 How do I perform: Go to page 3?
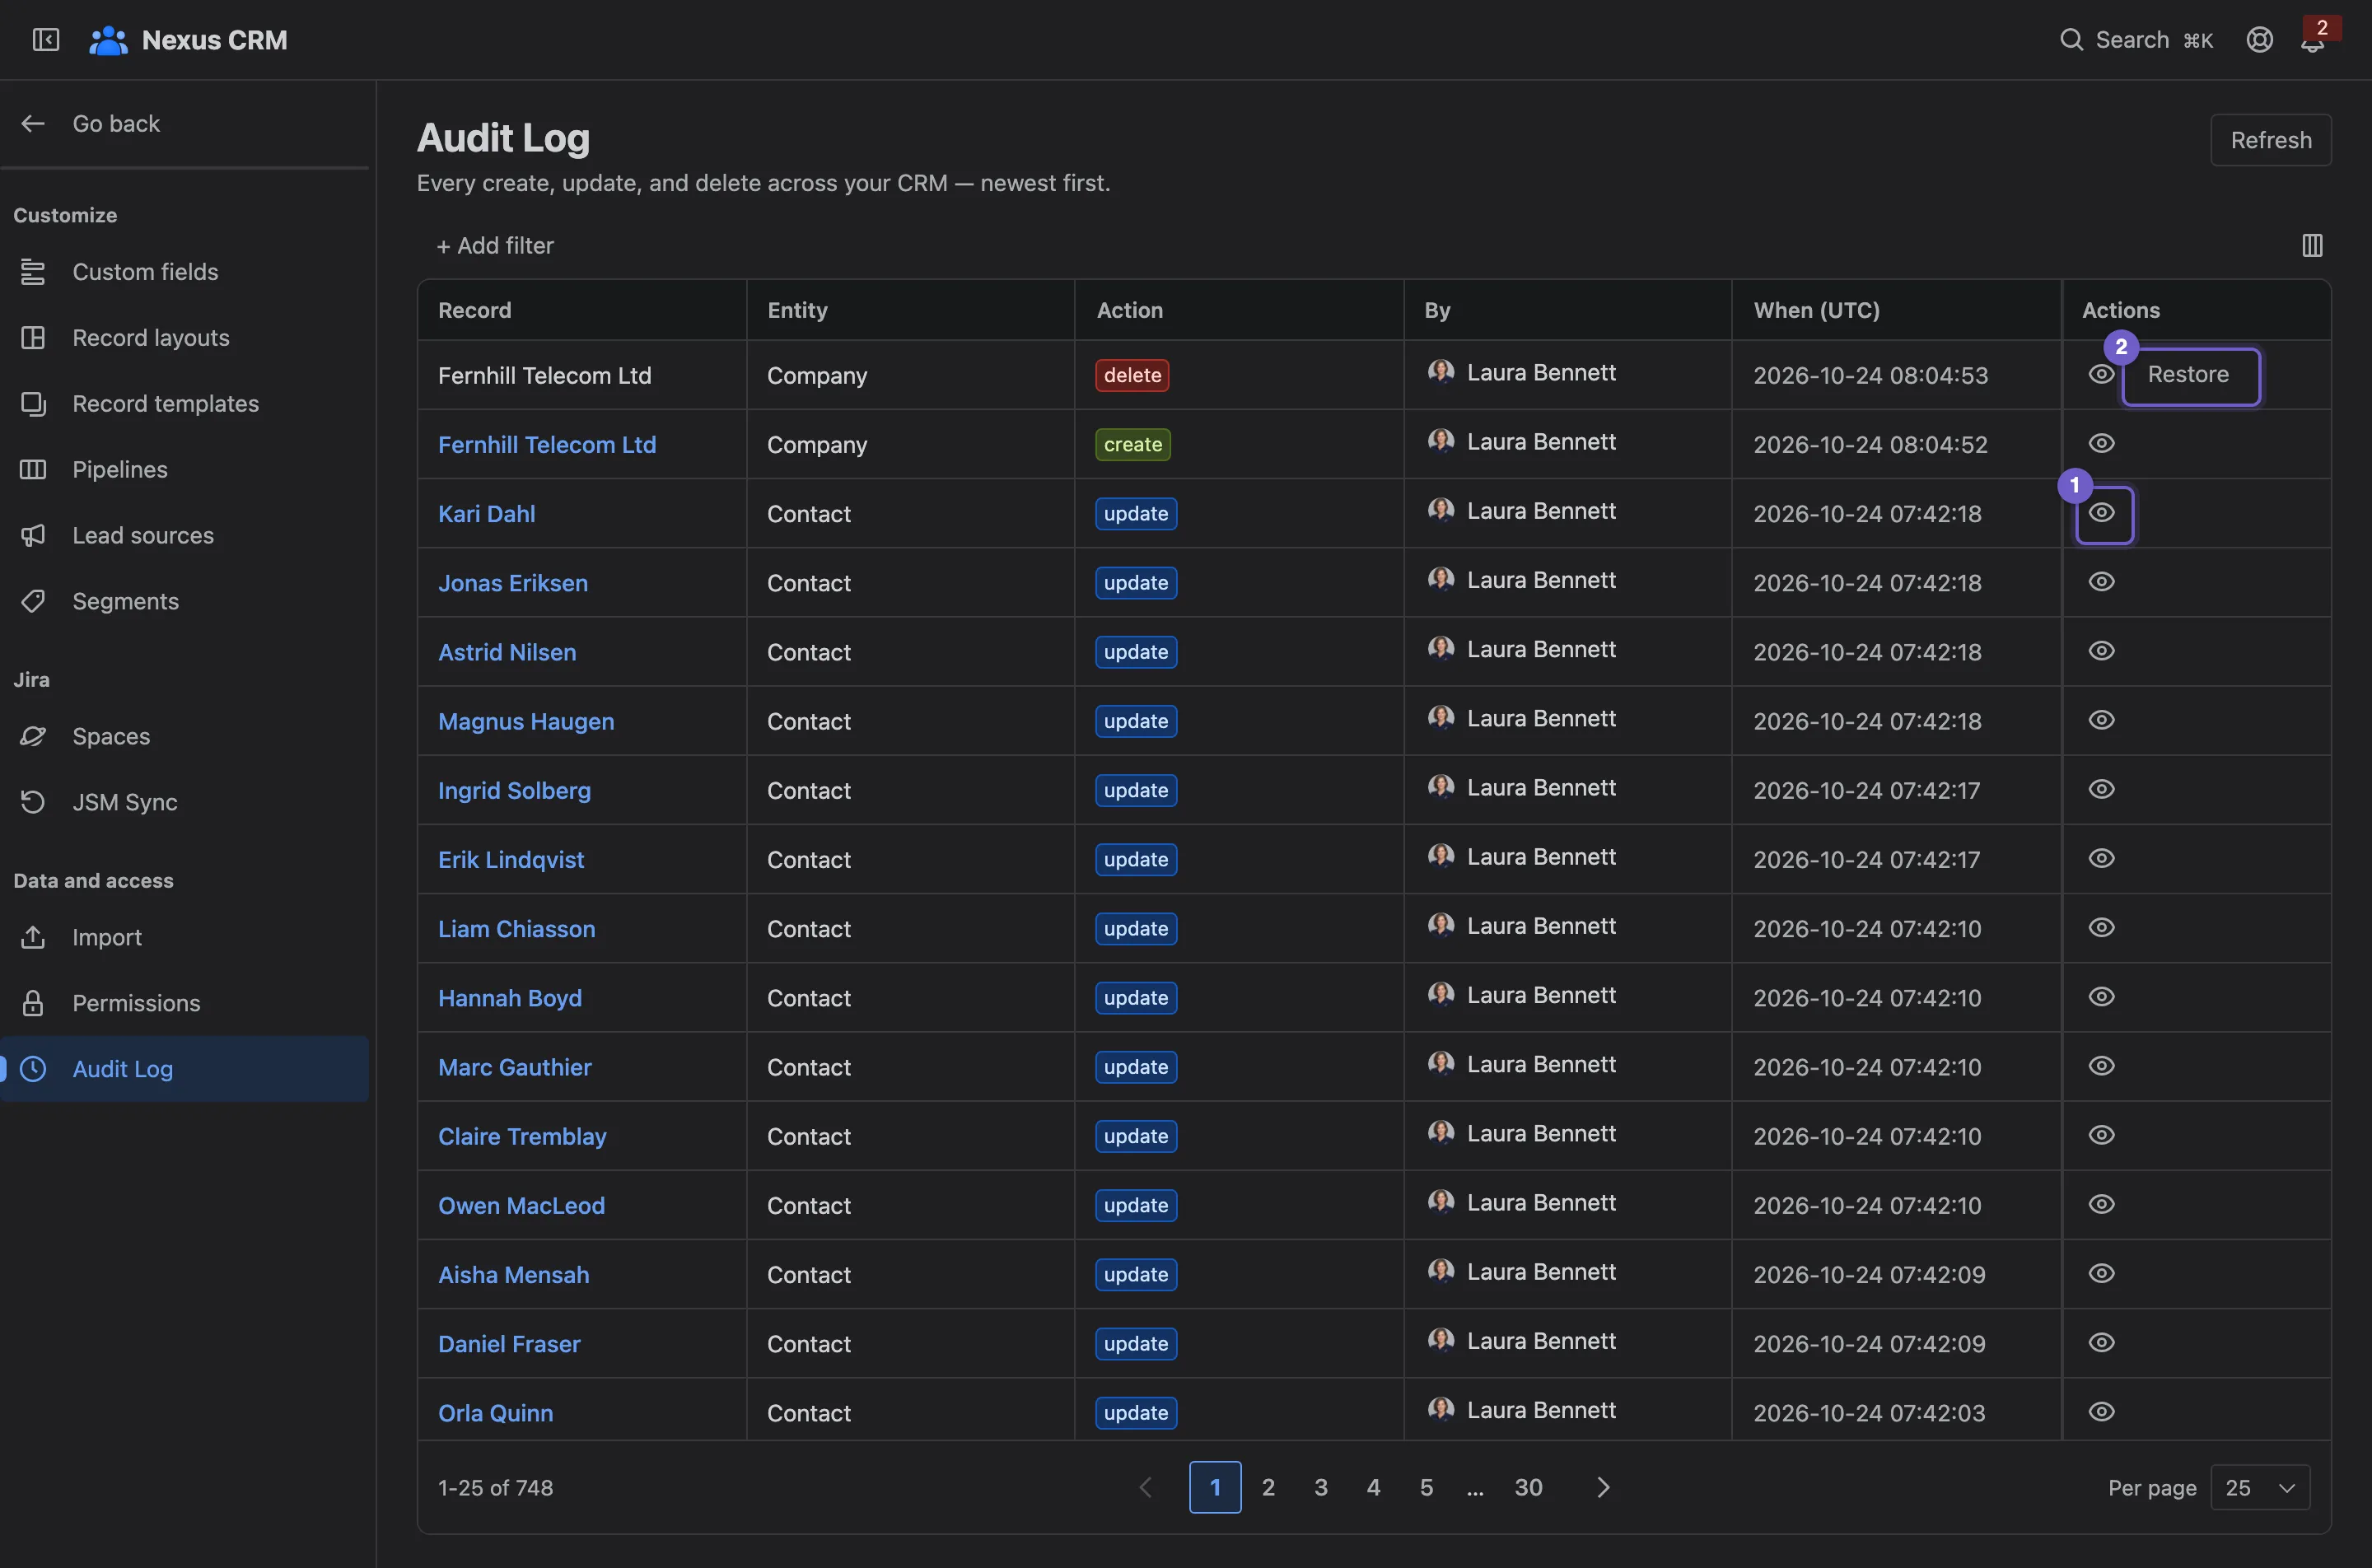coord(1321,1488)
